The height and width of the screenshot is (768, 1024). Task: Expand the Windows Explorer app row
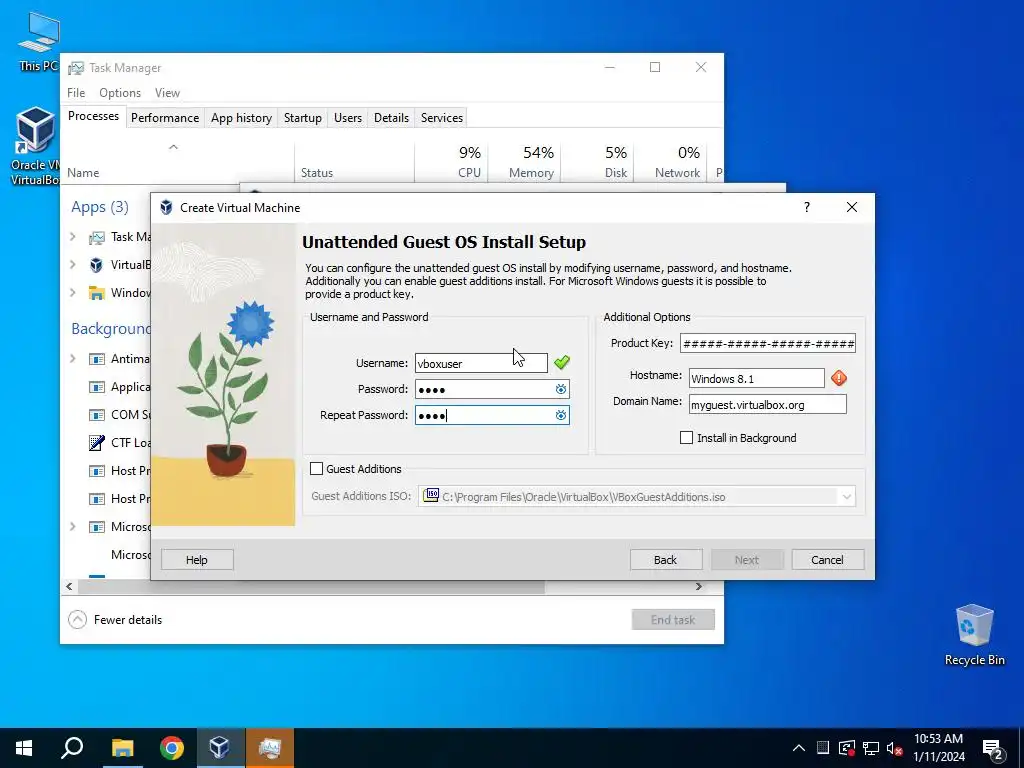72,293
